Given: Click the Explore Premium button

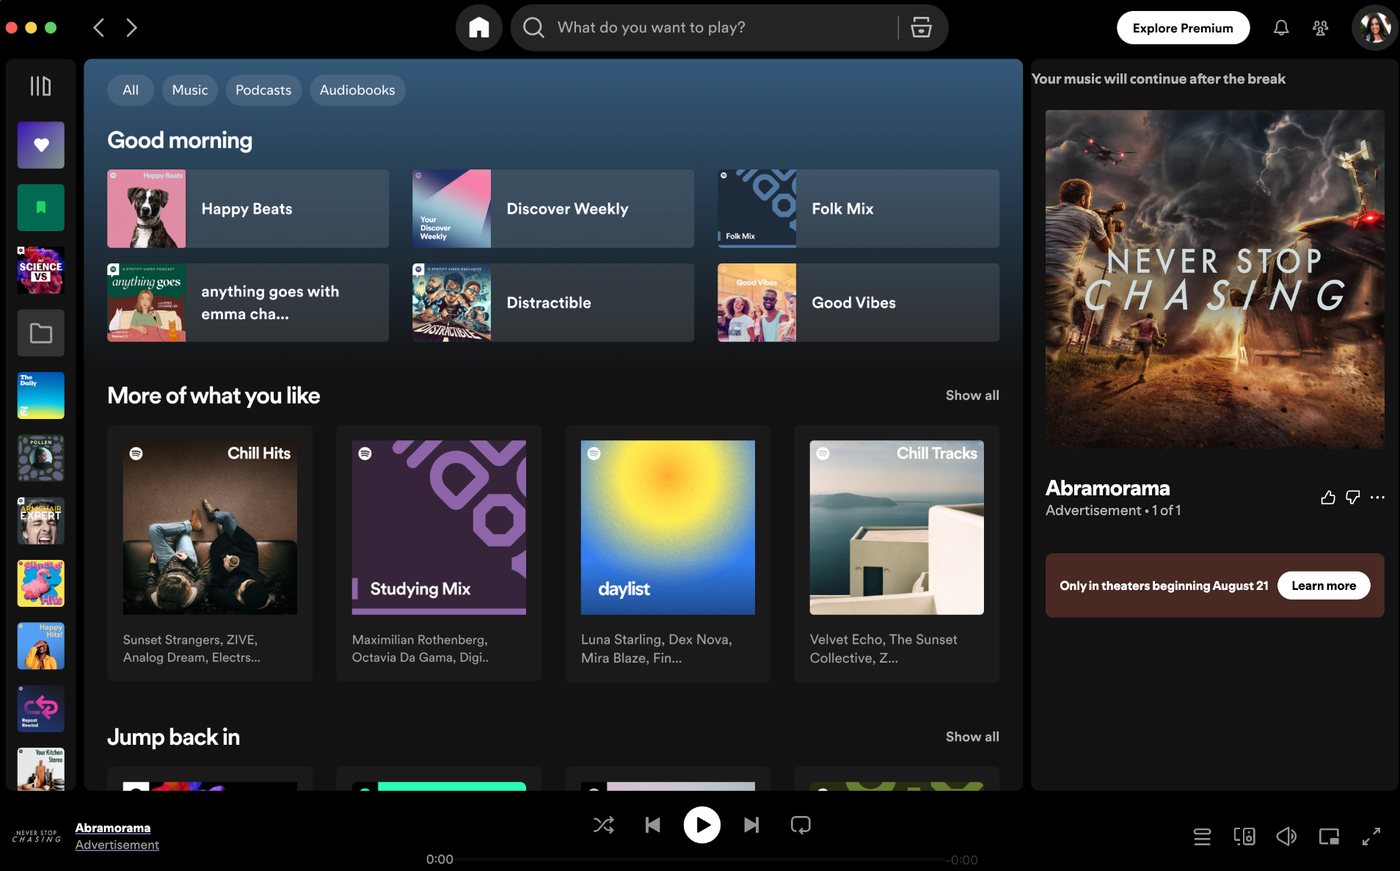Looking at the screenshot, I should [1183, 28].
